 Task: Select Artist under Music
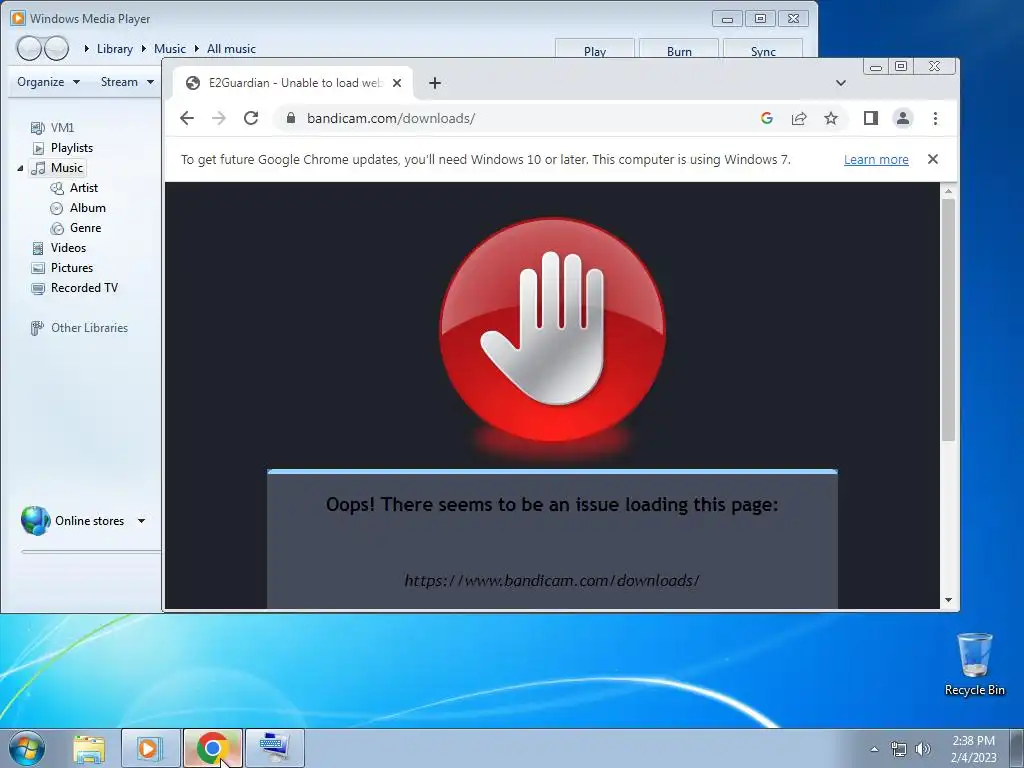click(x=74, y=188)
